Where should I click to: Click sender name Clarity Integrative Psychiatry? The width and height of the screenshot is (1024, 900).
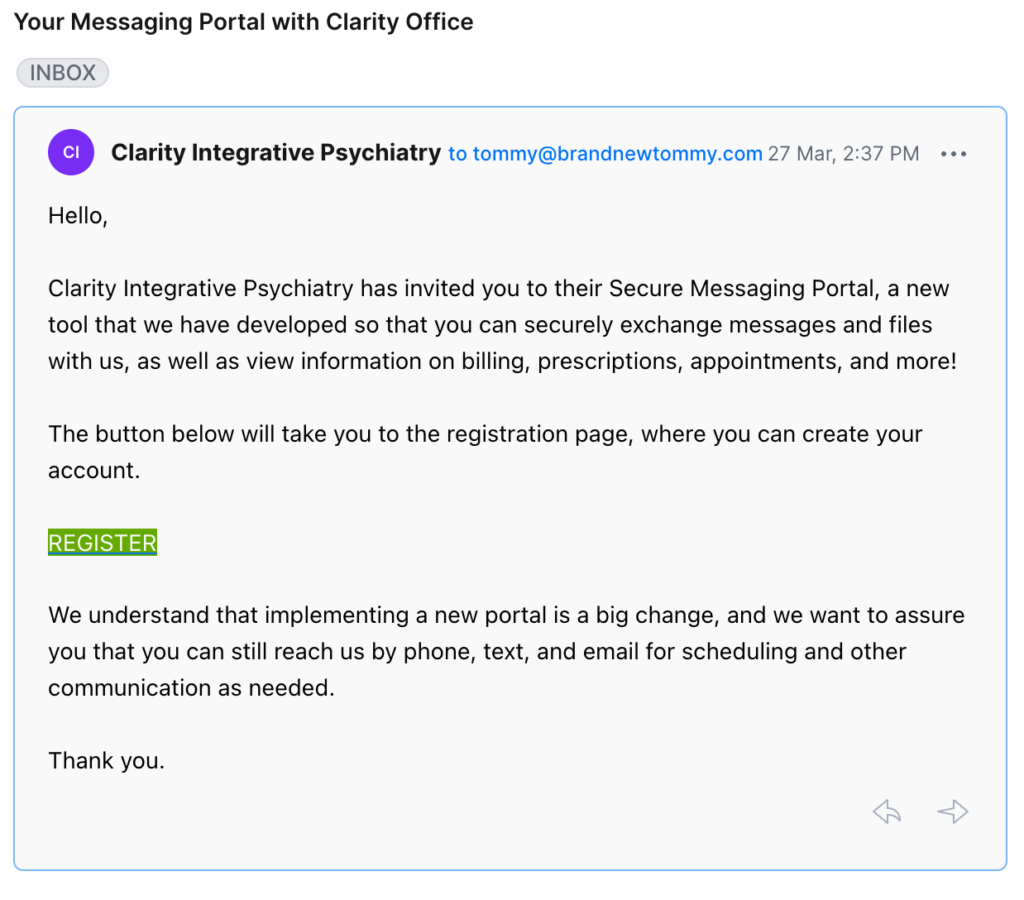click(276, 153)
